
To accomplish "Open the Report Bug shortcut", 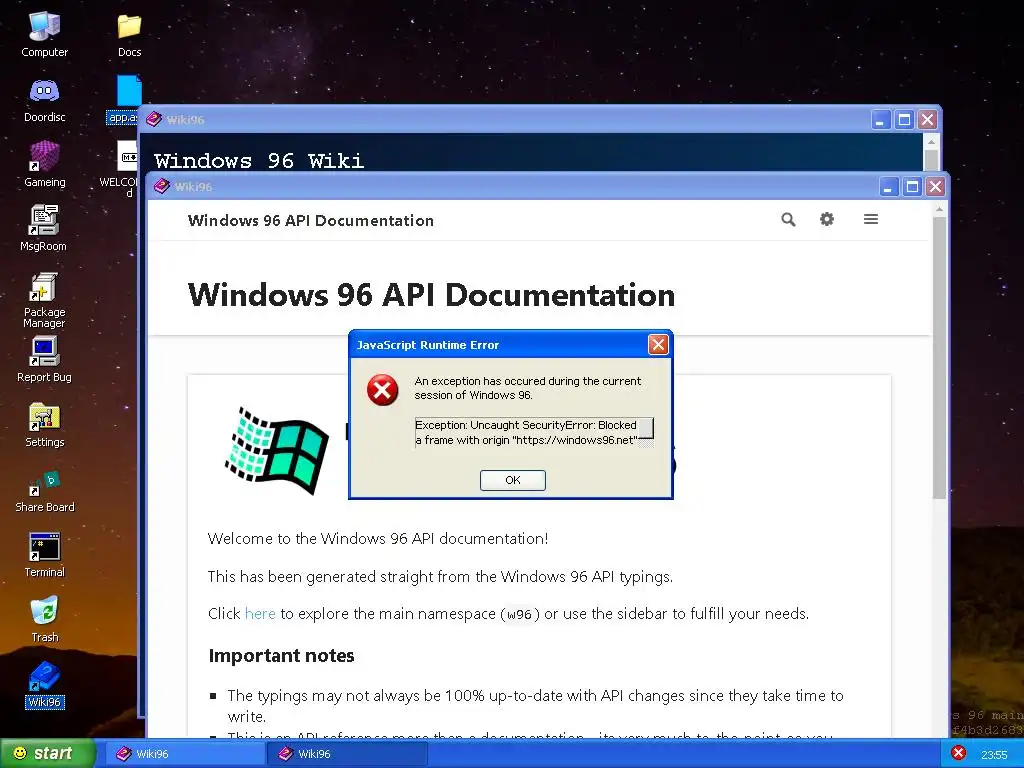I will coord(44,359).
